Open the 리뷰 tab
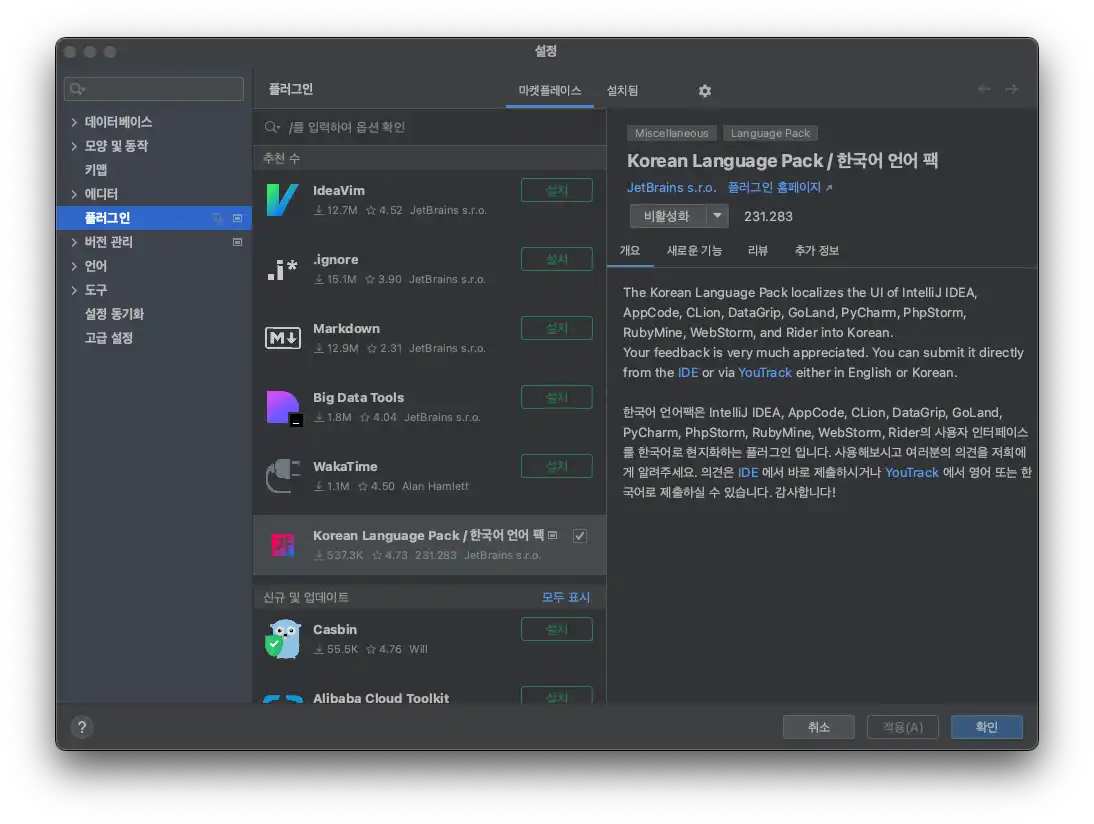1094x824 pixels. (758, 250)
